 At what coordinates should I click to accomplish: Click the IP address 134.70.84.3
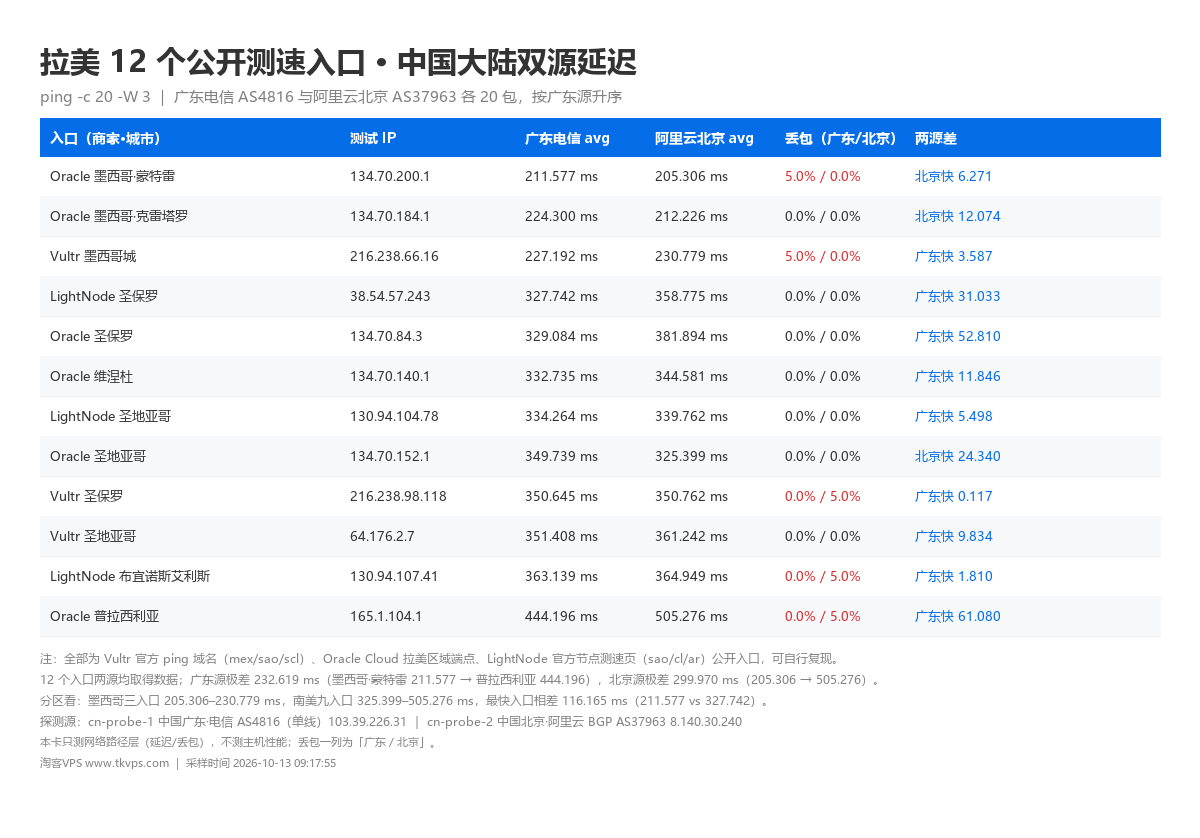coord(386,336)
